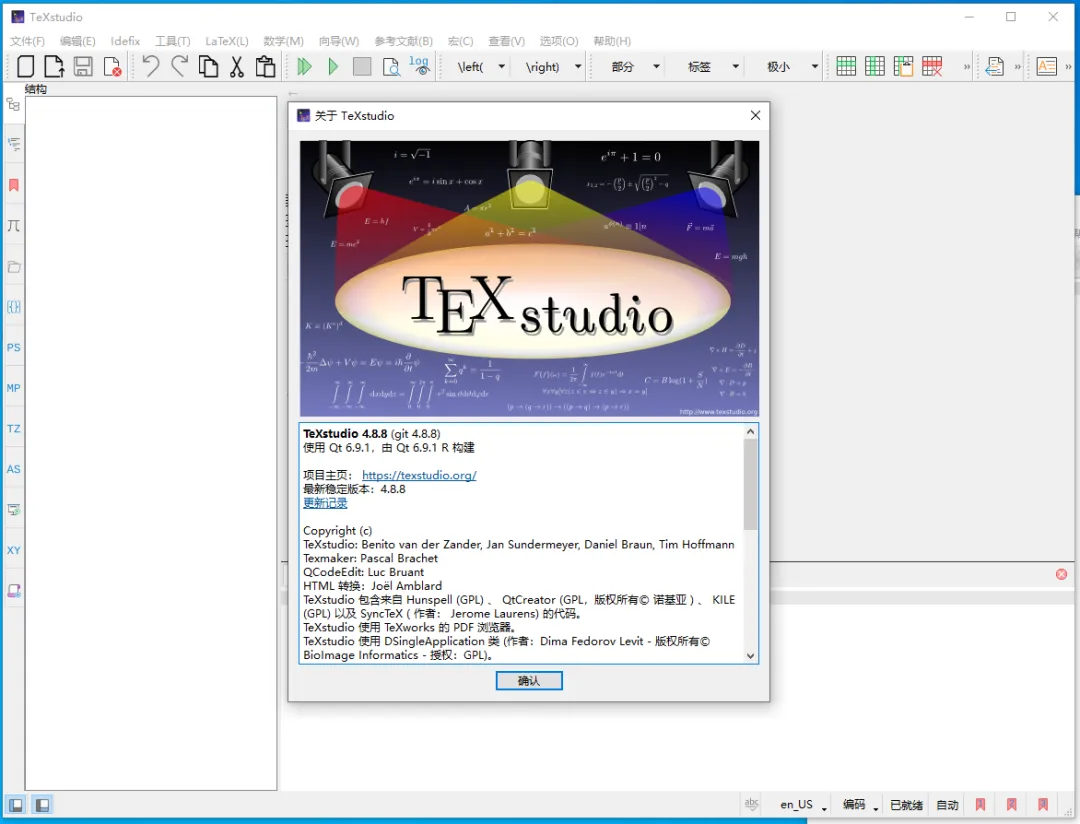The height and width of the screenshot is (824, 1080).
Task: Toggle status bar bookmark 1
Action: [980, 805]
